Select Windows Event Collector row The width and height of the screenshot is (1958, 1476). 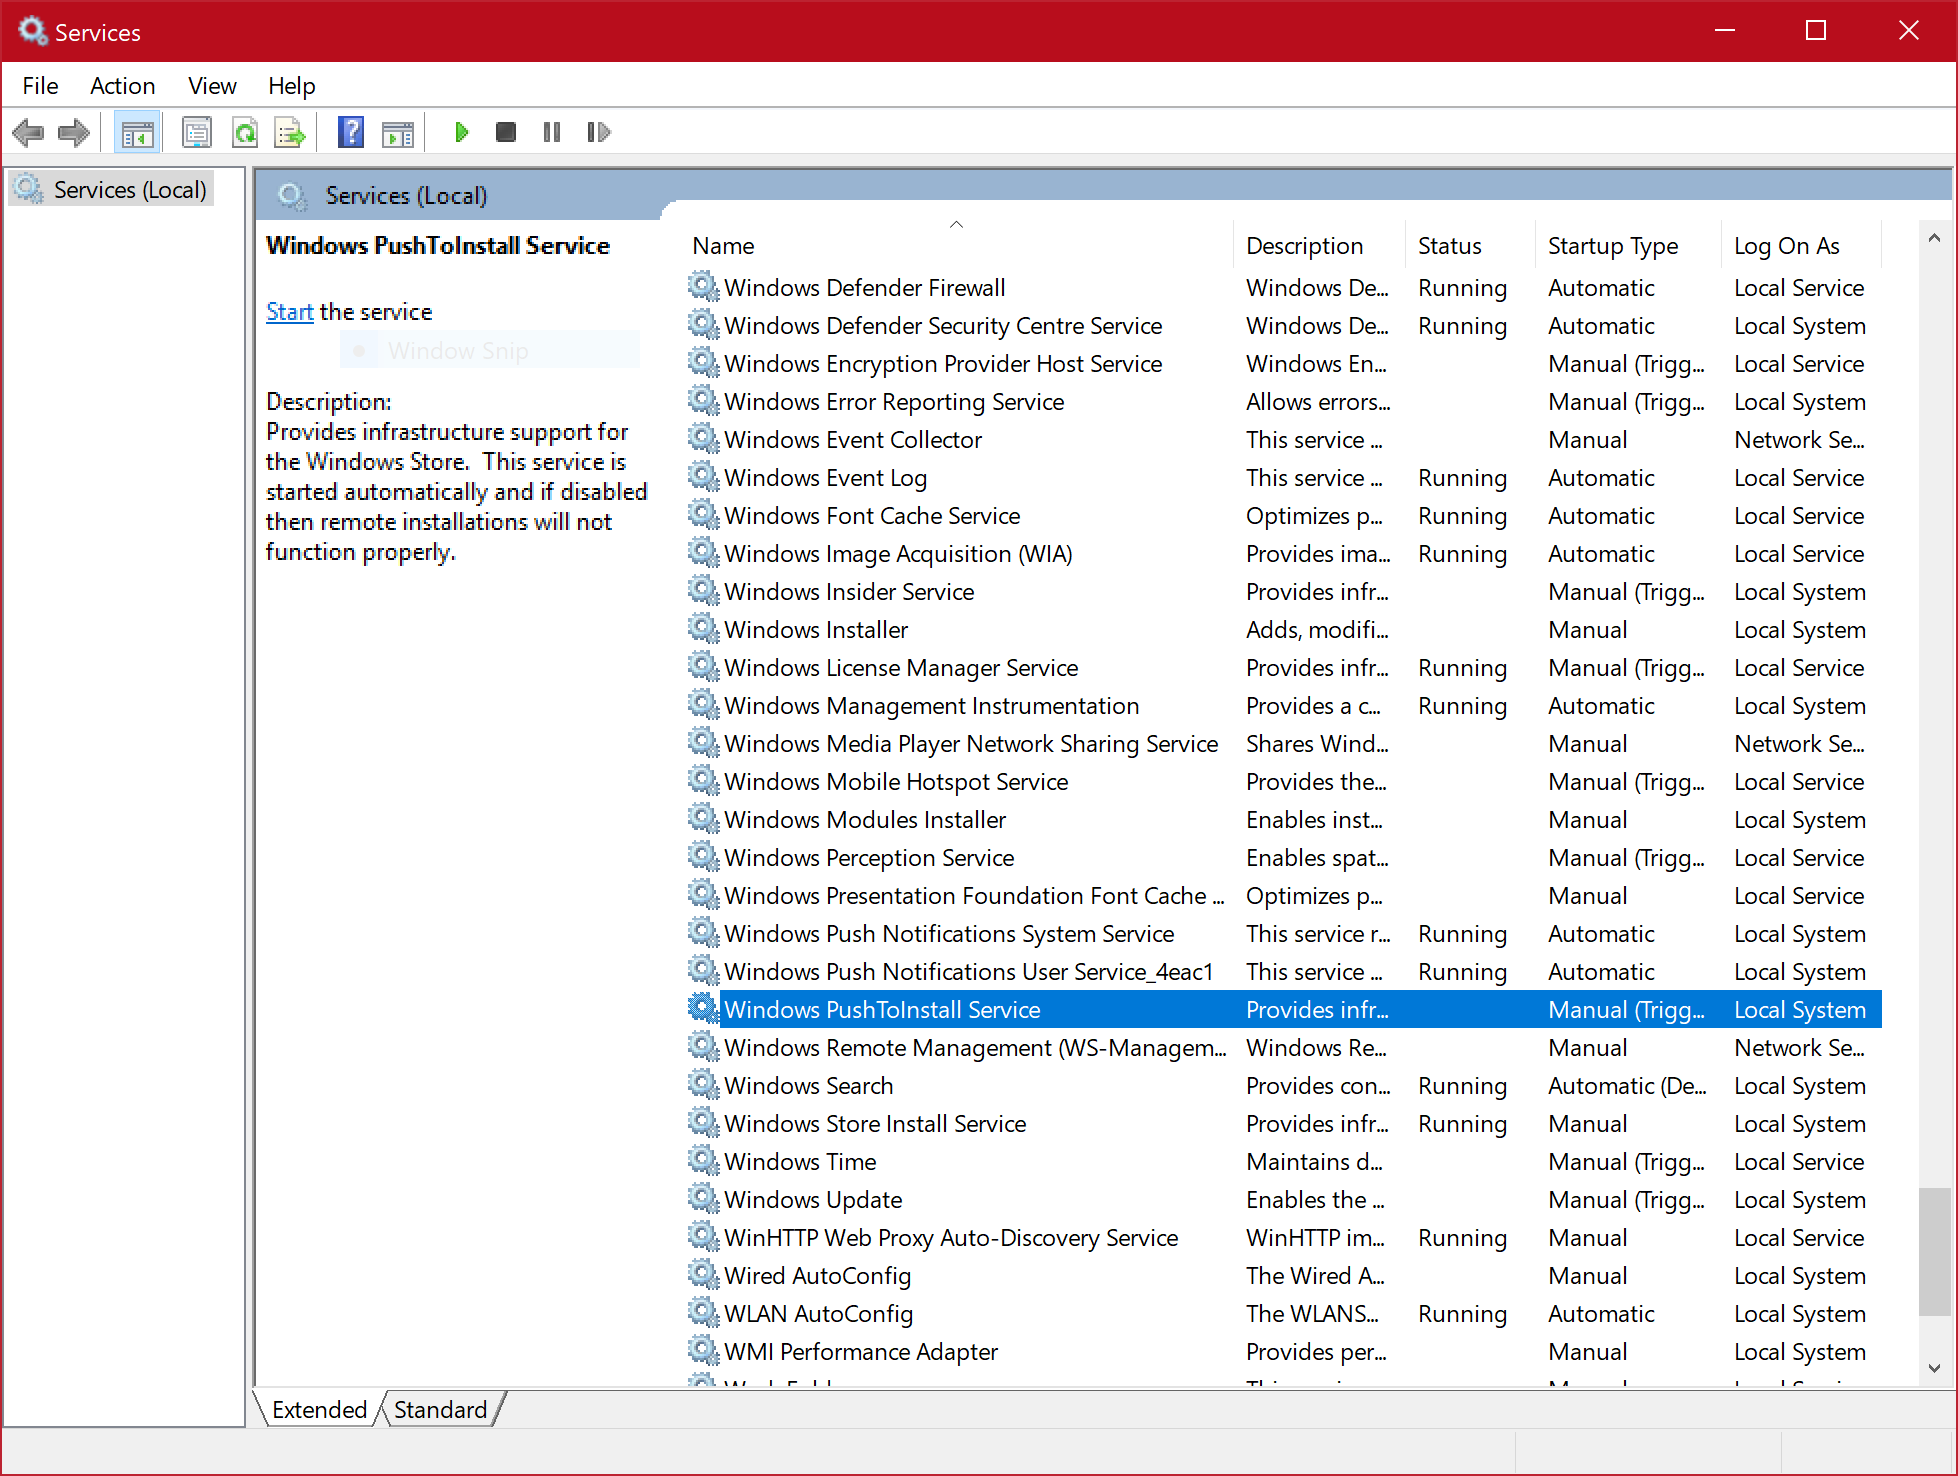[1284, 440]
